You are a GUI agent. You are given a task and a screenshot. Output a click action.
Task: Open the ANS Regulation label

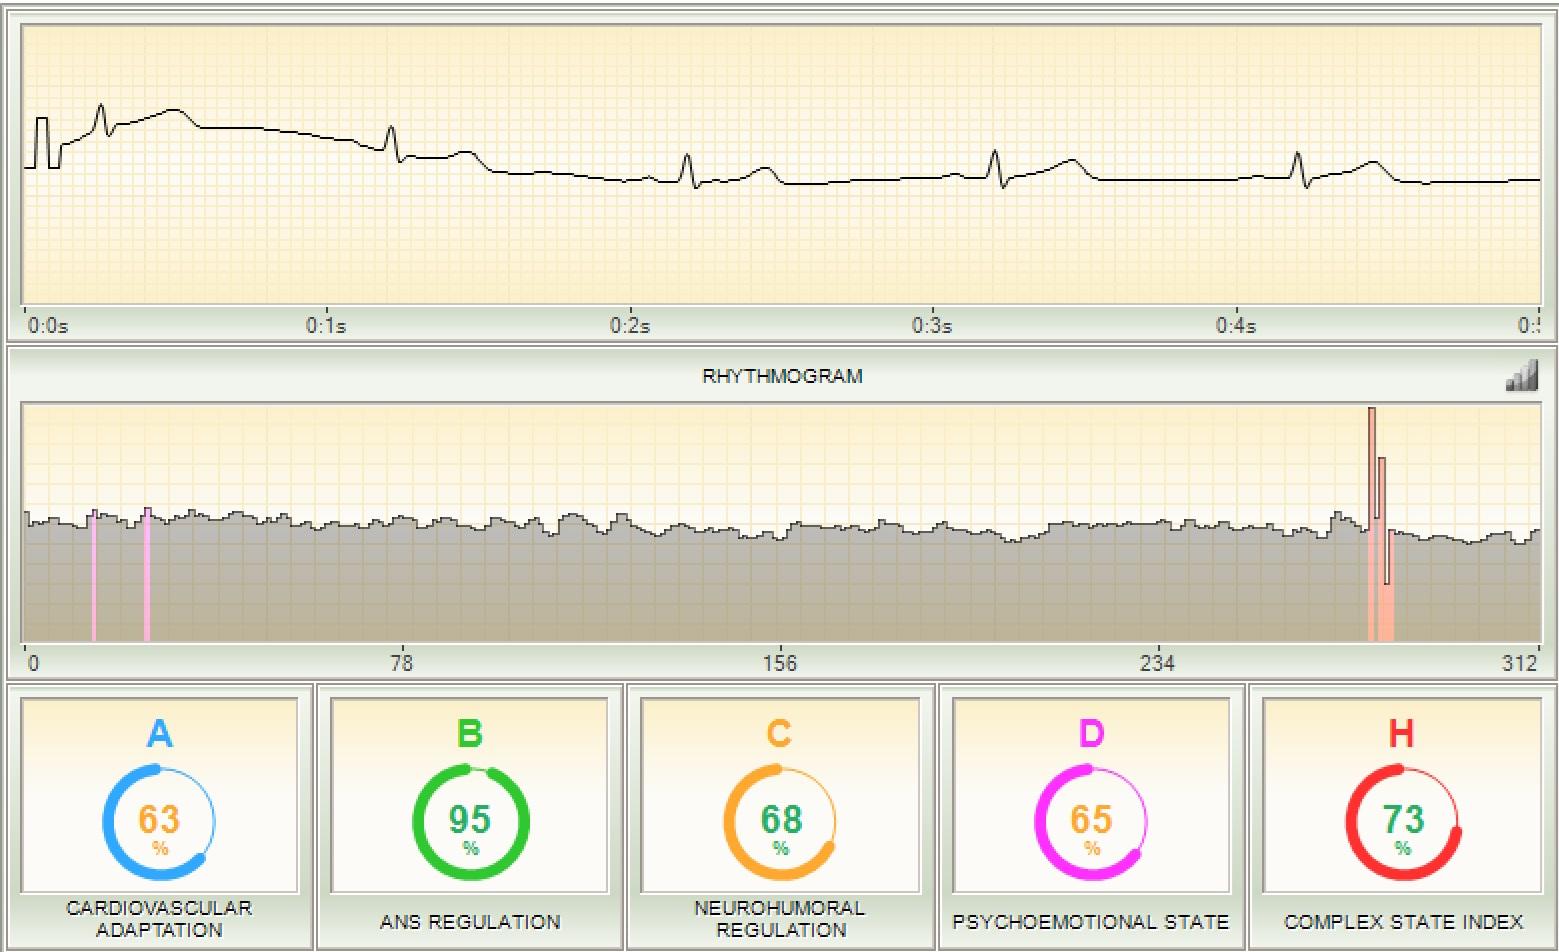pos(470,922)
